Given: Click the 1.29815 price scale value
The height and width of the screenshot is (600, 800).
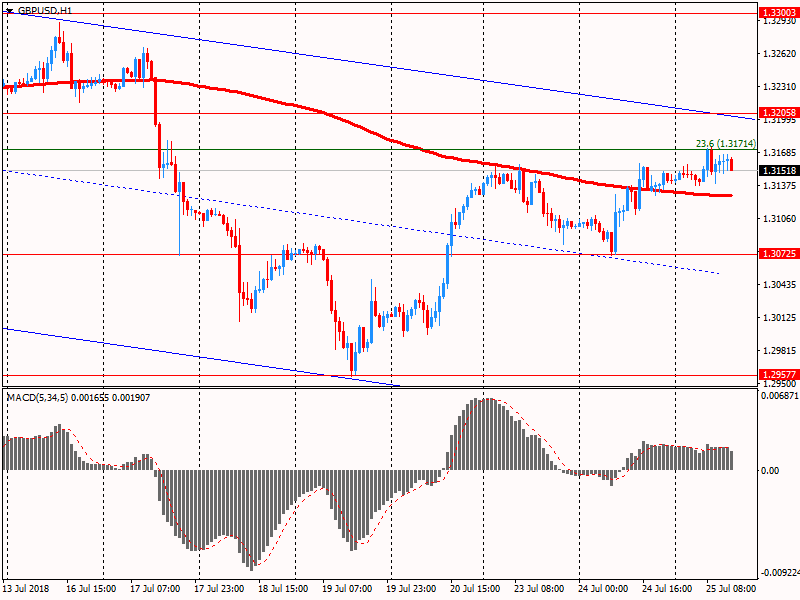Looking at the screenshot, I should tap(779, 351).
